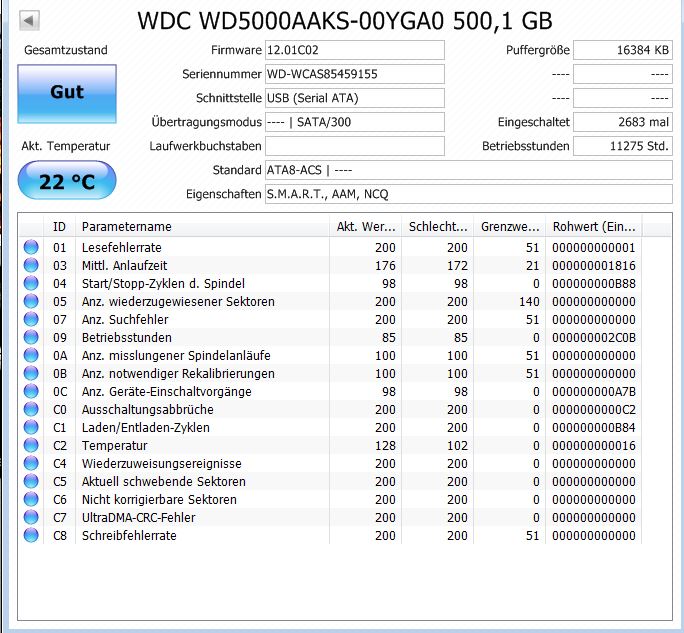Image resolution: width=684 pixels, height=633 pixels.
Task: Click raw value 000000000016
Action: (x=594, y=446)
